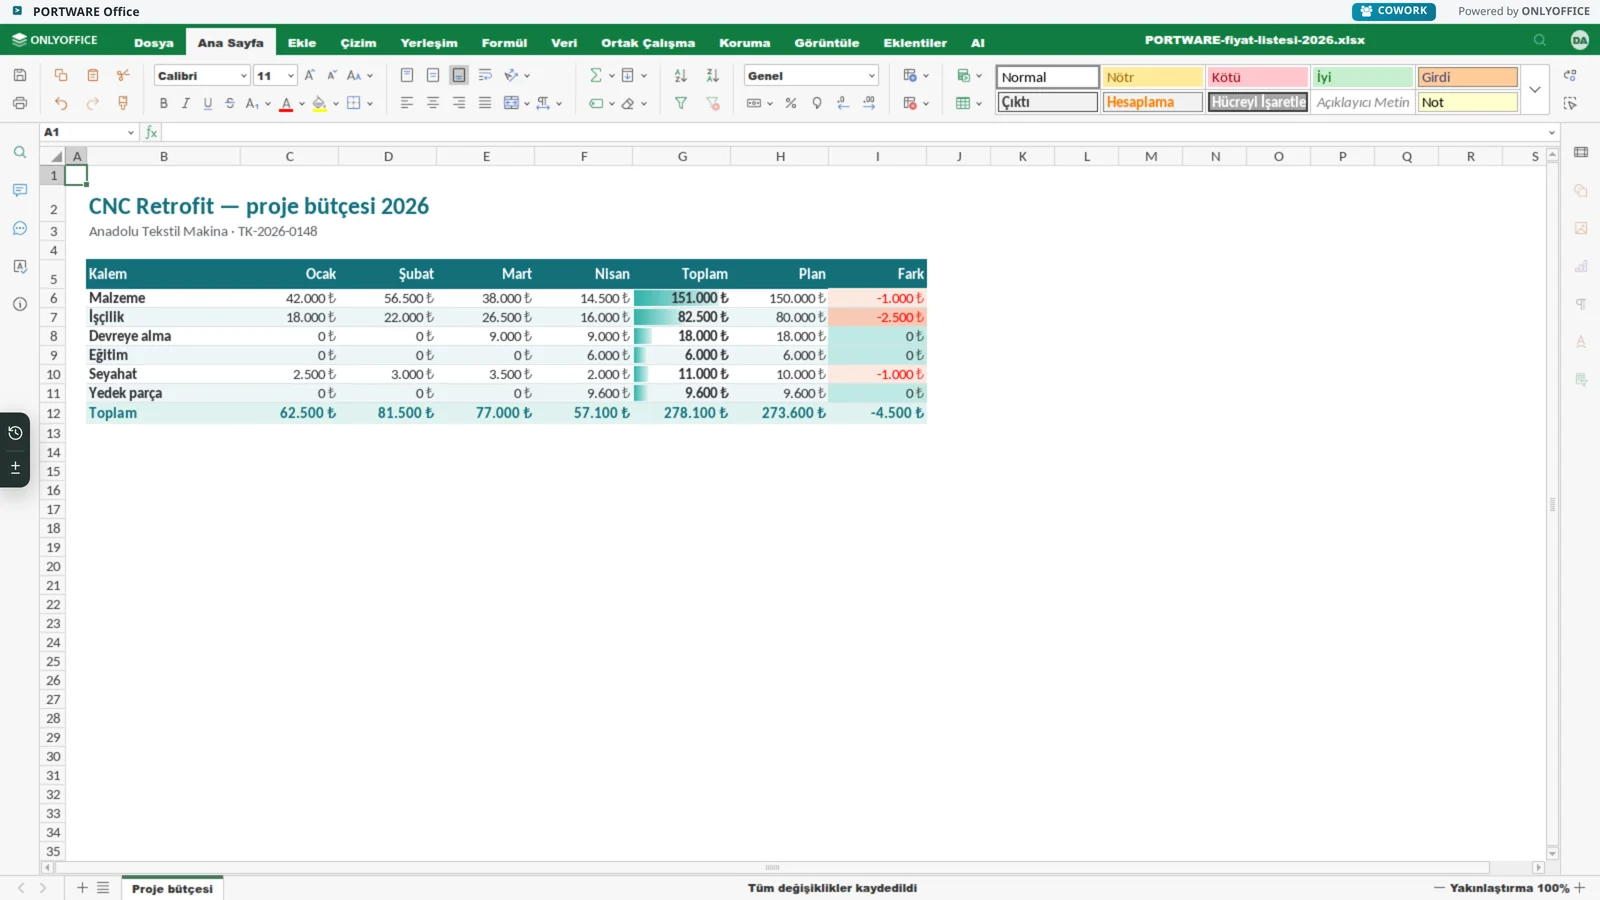Screen dimensions: 1600x900
Task: Apply filter with the funnel icon
Action: pos(681,103)
